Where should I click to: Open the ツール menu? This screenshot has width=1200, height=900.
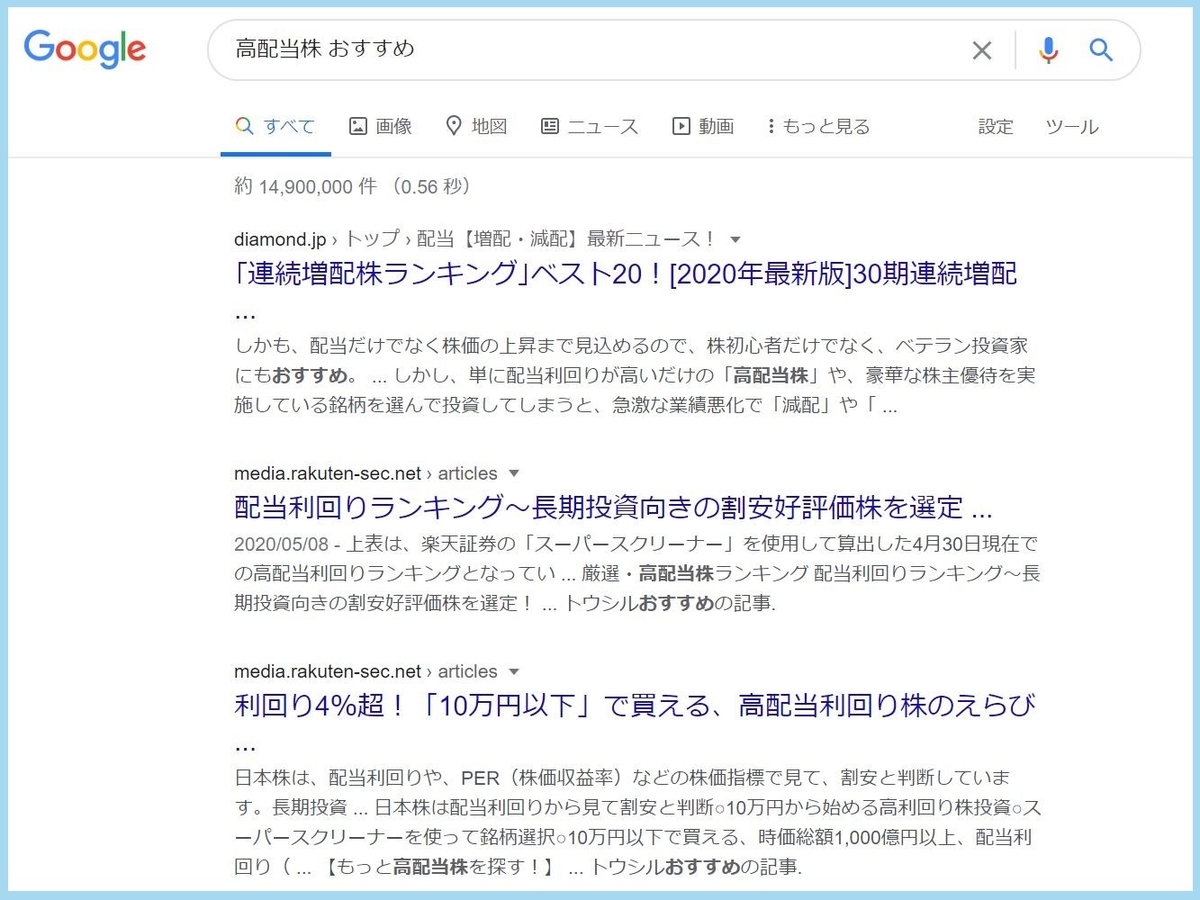tap(1072, 127)
